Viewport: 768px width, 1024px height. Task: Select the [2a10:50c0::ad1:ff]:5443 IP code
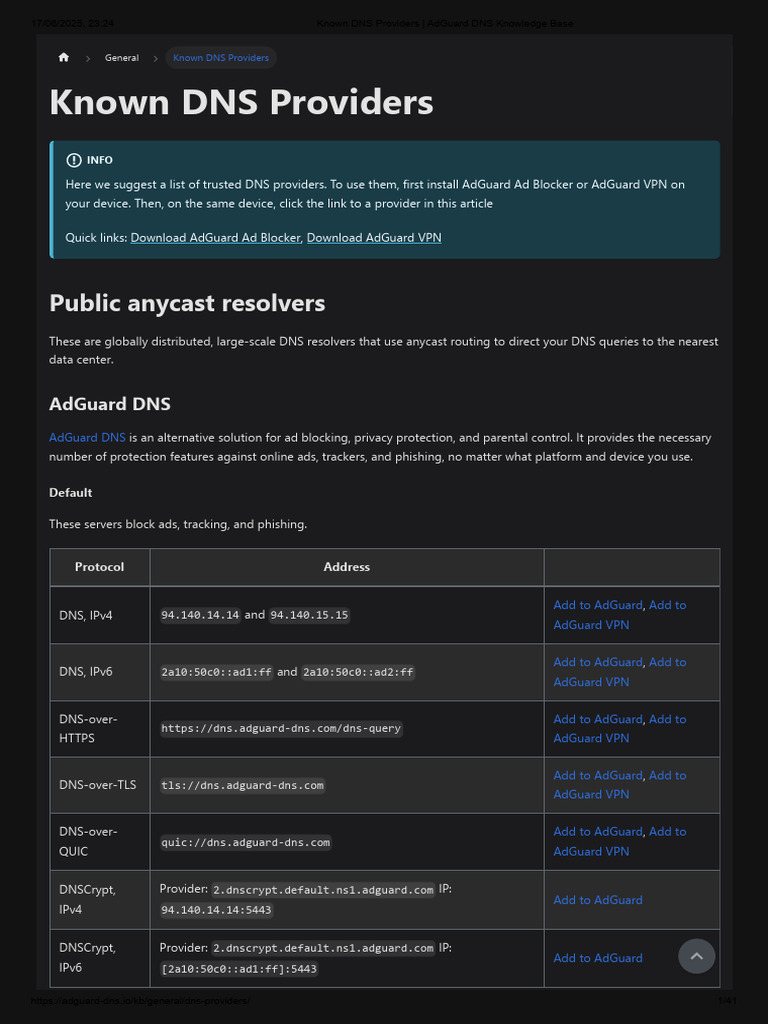239,968
